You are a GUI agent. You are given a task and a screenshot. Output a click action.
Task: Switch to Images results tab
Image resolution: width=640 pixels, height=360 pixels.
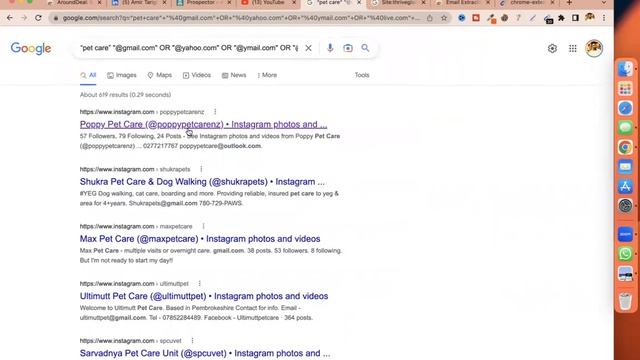click(x=122, y=75)
